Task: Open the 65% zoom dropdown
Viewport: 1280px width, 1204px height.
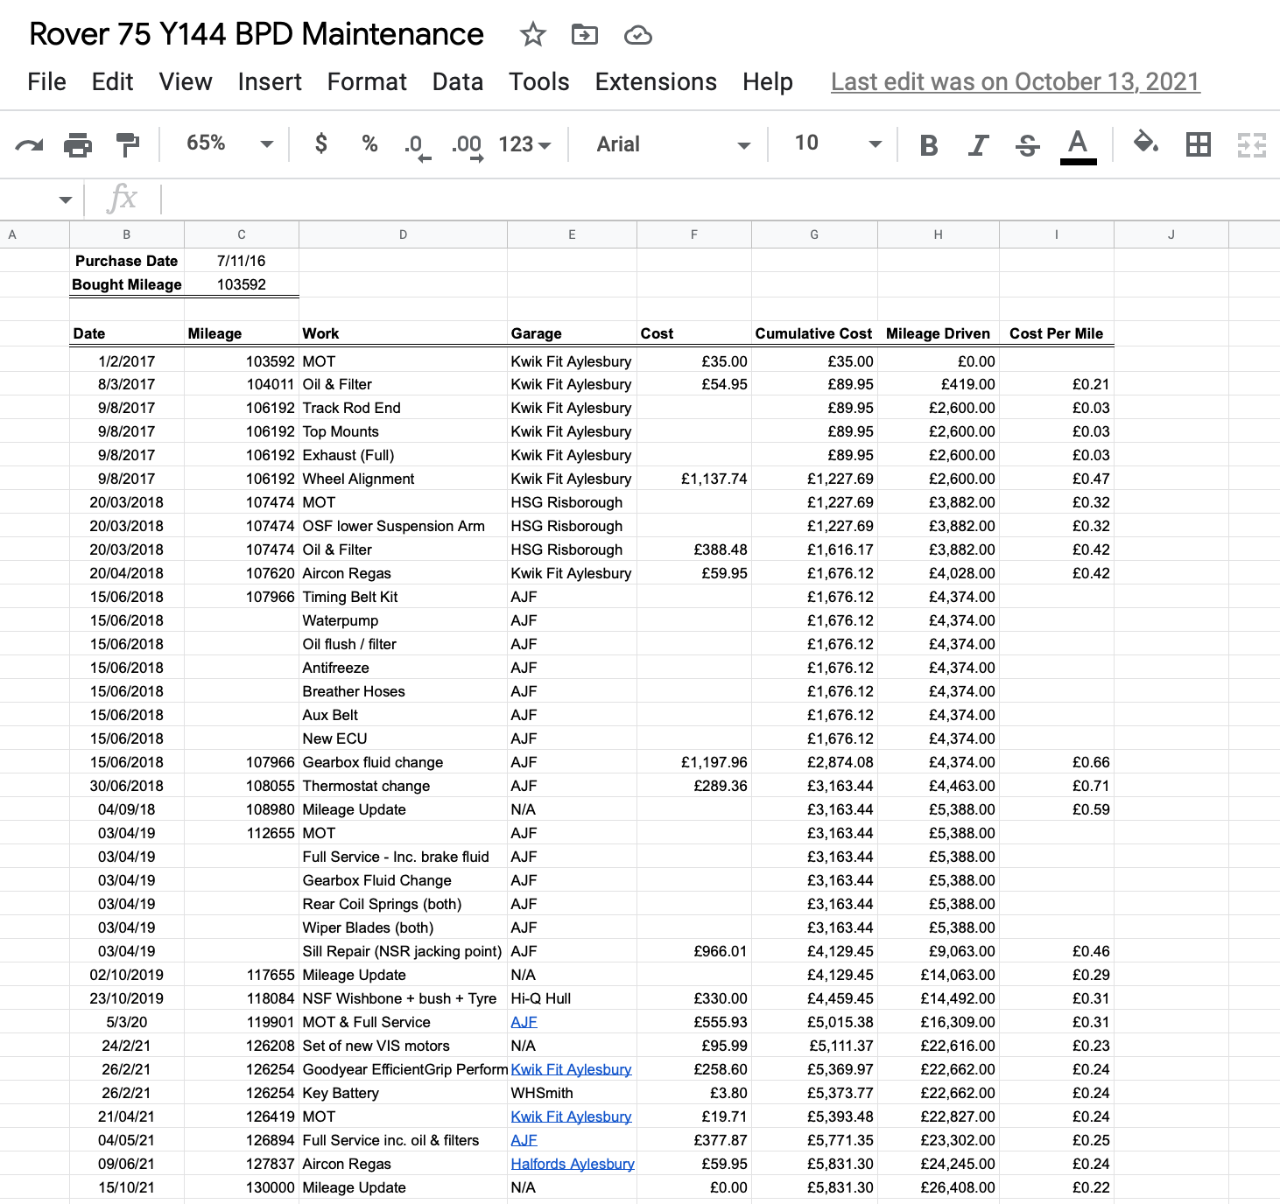Action: [229, 144]
